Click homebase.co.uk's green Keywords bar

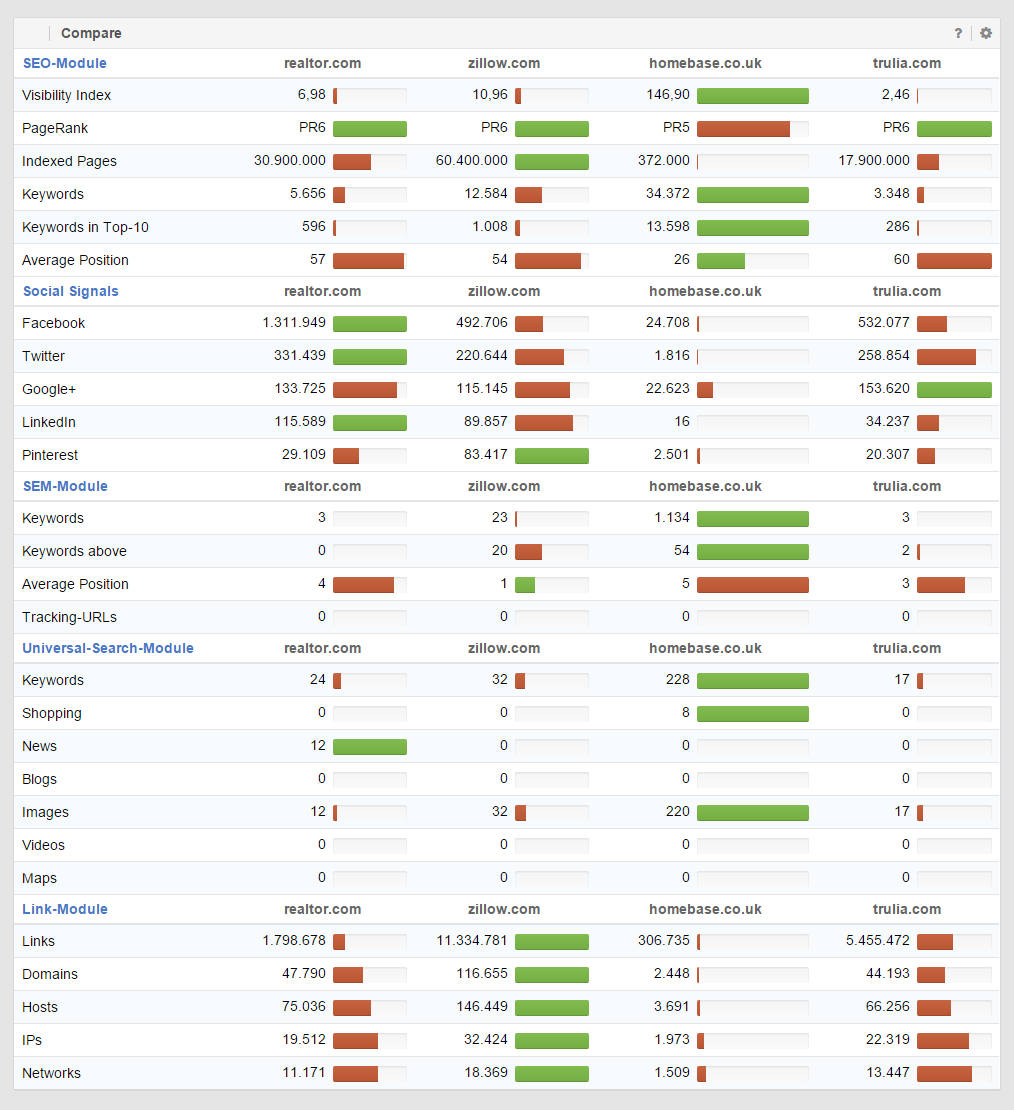[752, 518]
